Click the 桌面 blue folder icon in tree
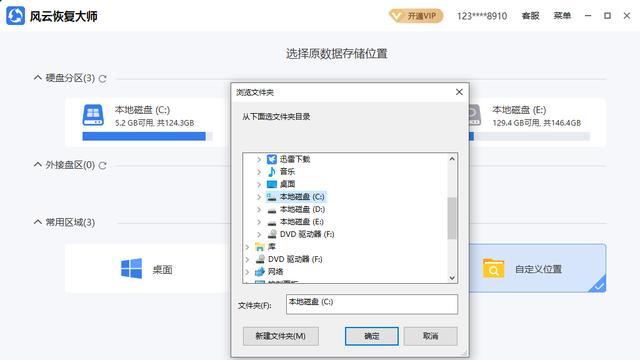 click(272, 184)
